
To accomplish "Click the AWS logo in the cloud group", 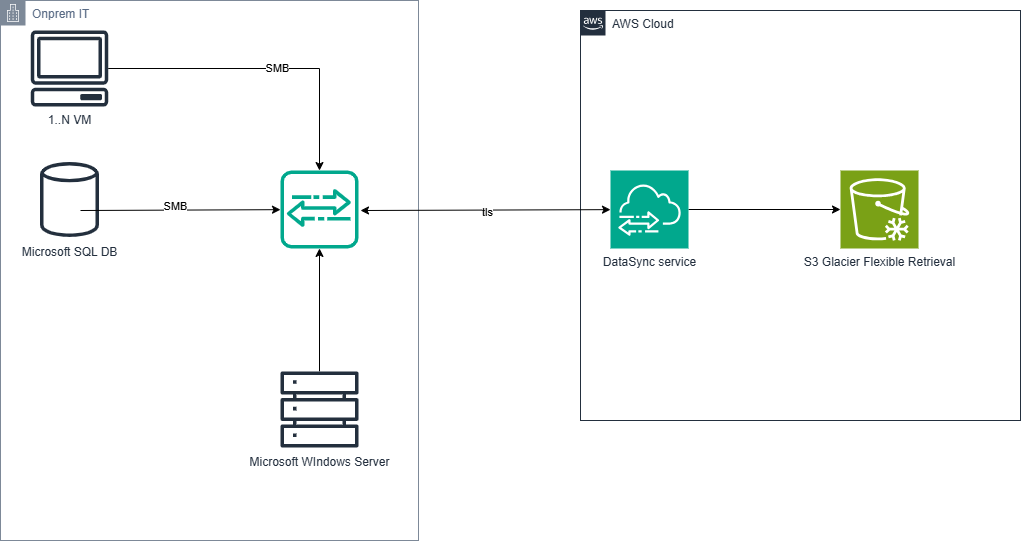I will tap(593, 23).
